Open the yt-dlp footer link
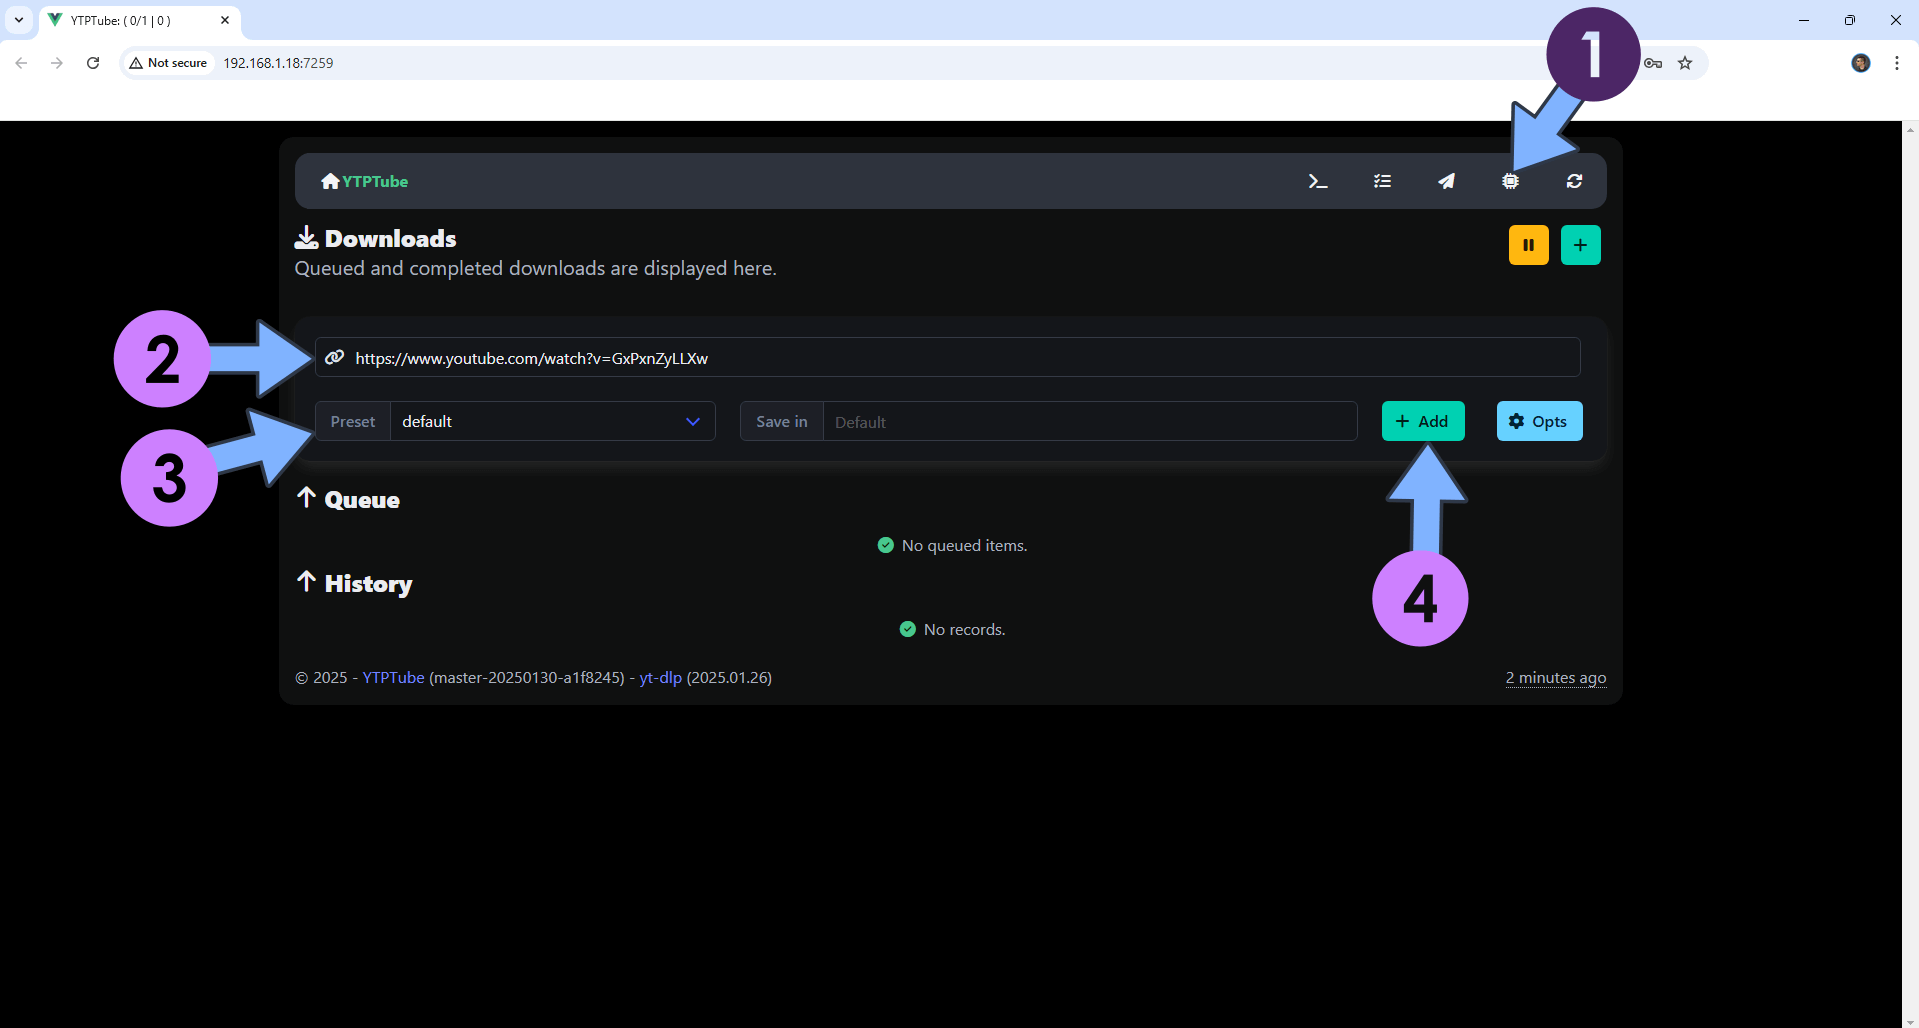The height and width of the screenshot is (1028, 1919). point(660,677)
